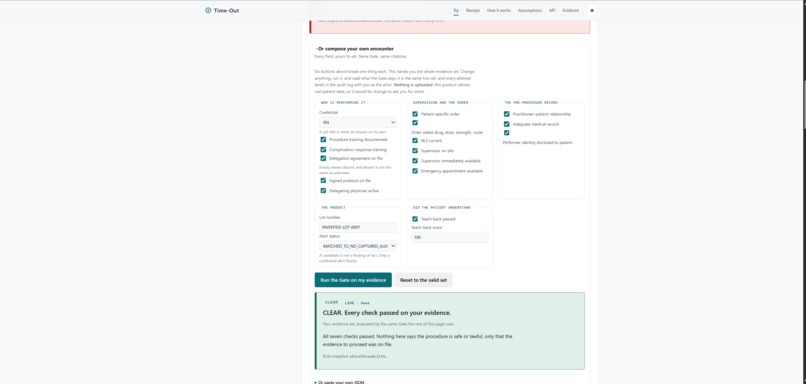Collapse the 'Or compose your own encounter' section

pyautogui.click(x=354, y=49)
